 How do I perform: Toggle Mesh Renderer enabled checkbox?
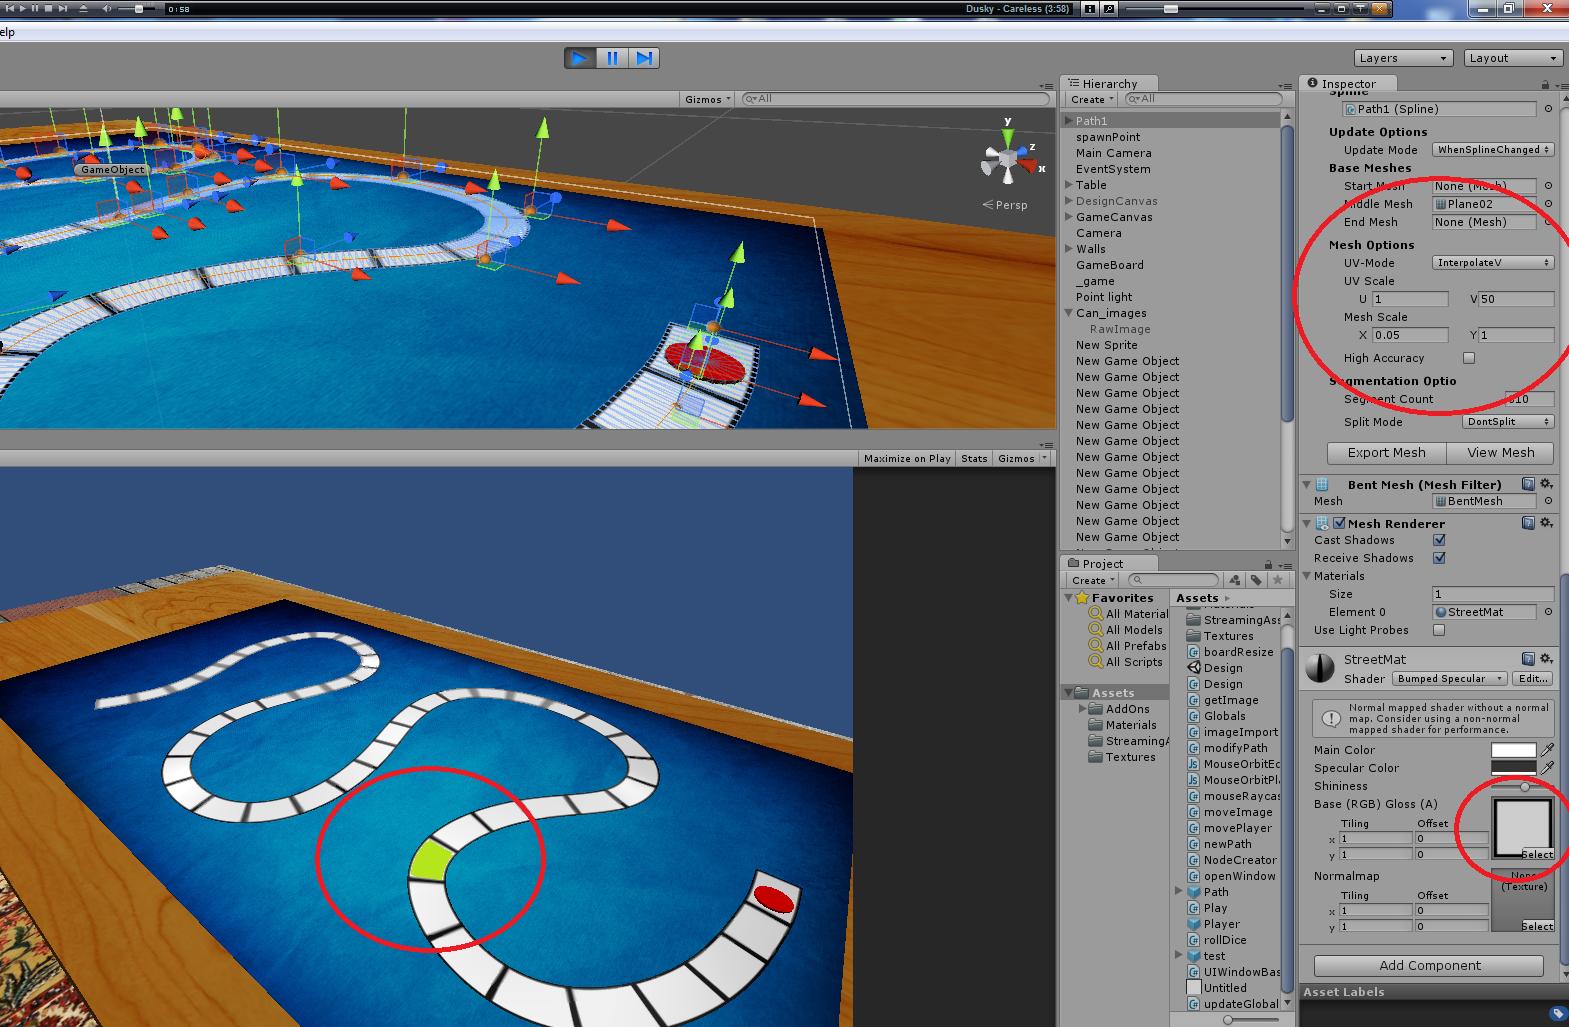click(1339, 523)
